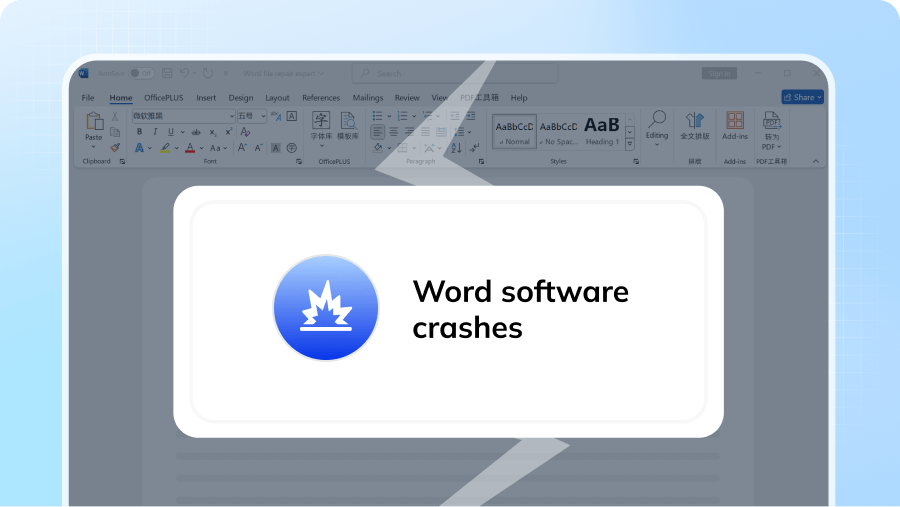Viewport: 900px width, 507px height.
Task: Click the Sign in button
Action: click(719, 73)
